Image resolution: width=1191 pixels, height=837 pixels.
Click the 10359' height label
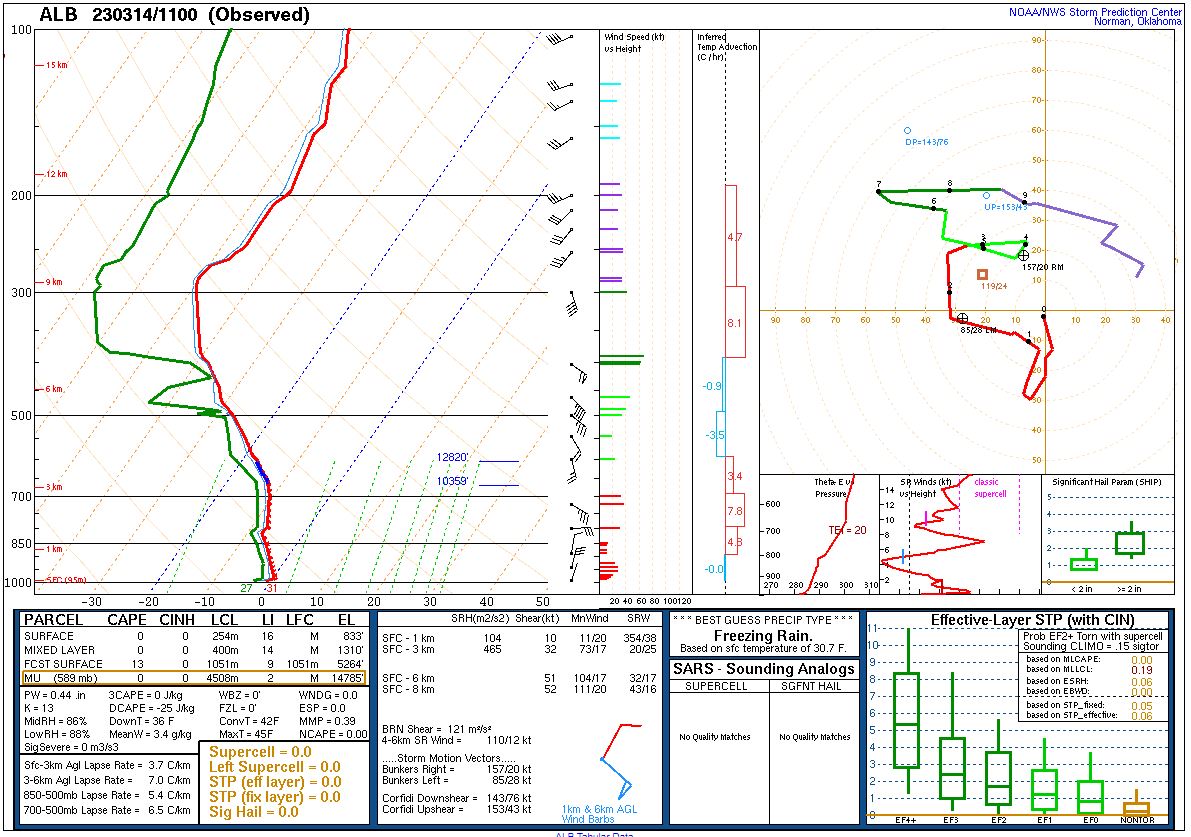pos(452,482)
